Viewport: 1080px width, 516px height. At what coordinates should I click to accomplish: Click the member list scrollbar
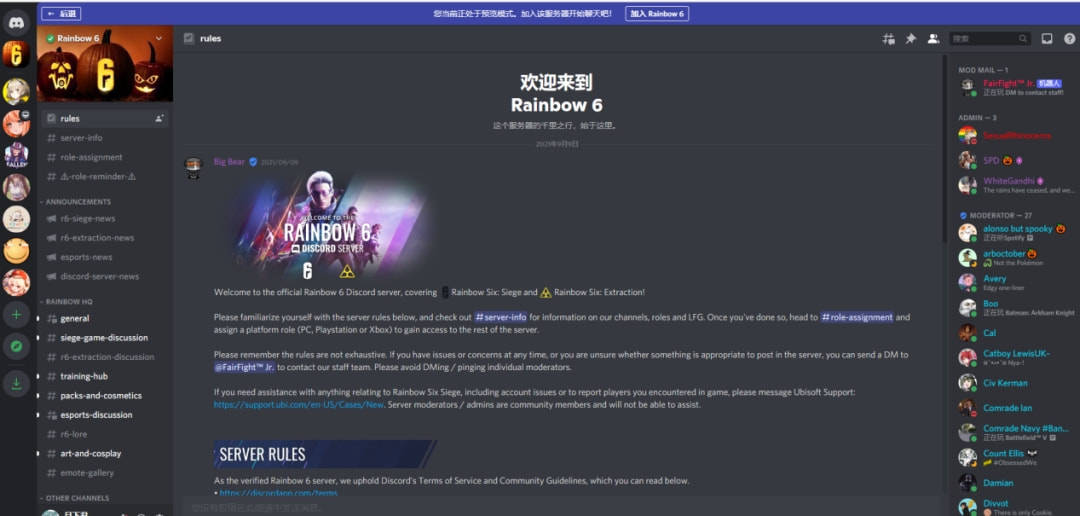pos(946,147)
